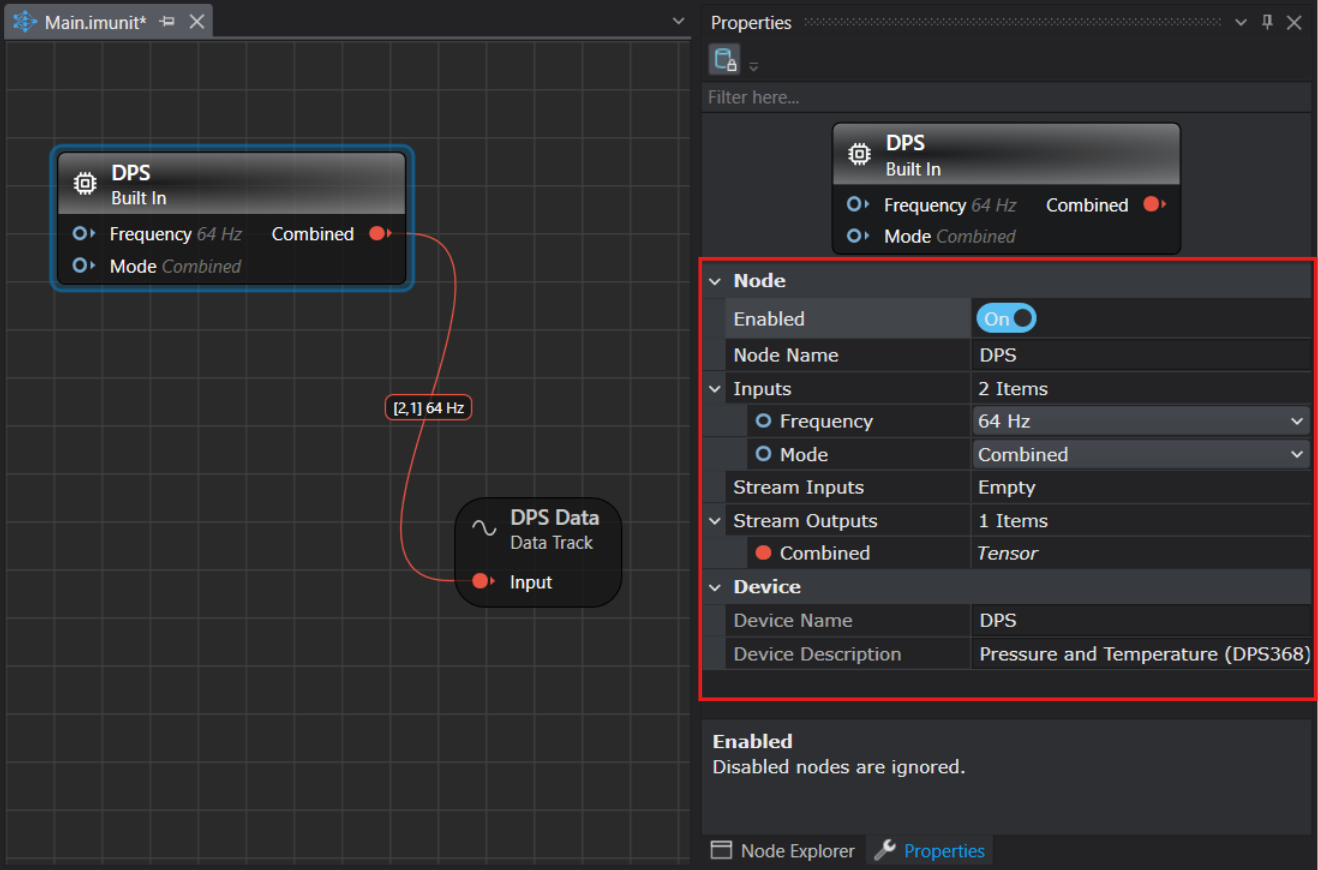1318x870 pixels.
Task: Click the DPS node chip icon on canvas
Action: [x=85, y=184]
